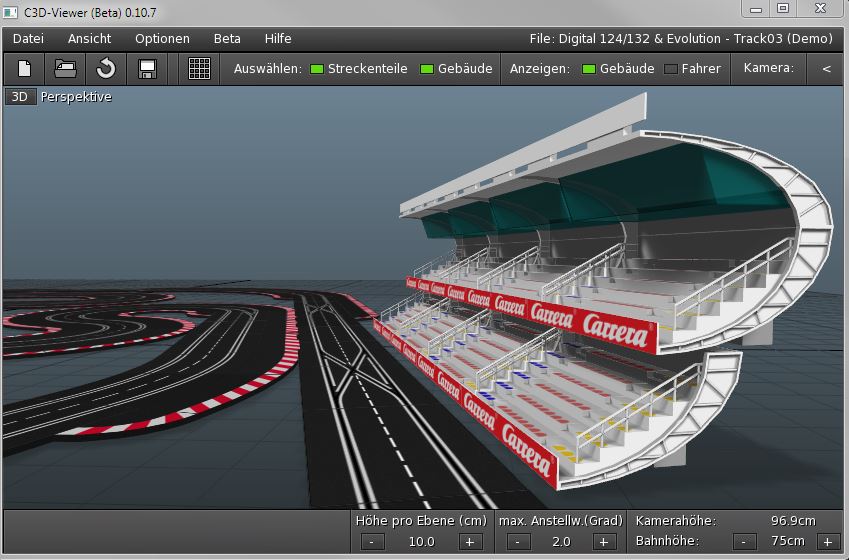849x560 pixels.
Task: Click the Kamerahöhe value 96.9cm
Action: point(793,520)
